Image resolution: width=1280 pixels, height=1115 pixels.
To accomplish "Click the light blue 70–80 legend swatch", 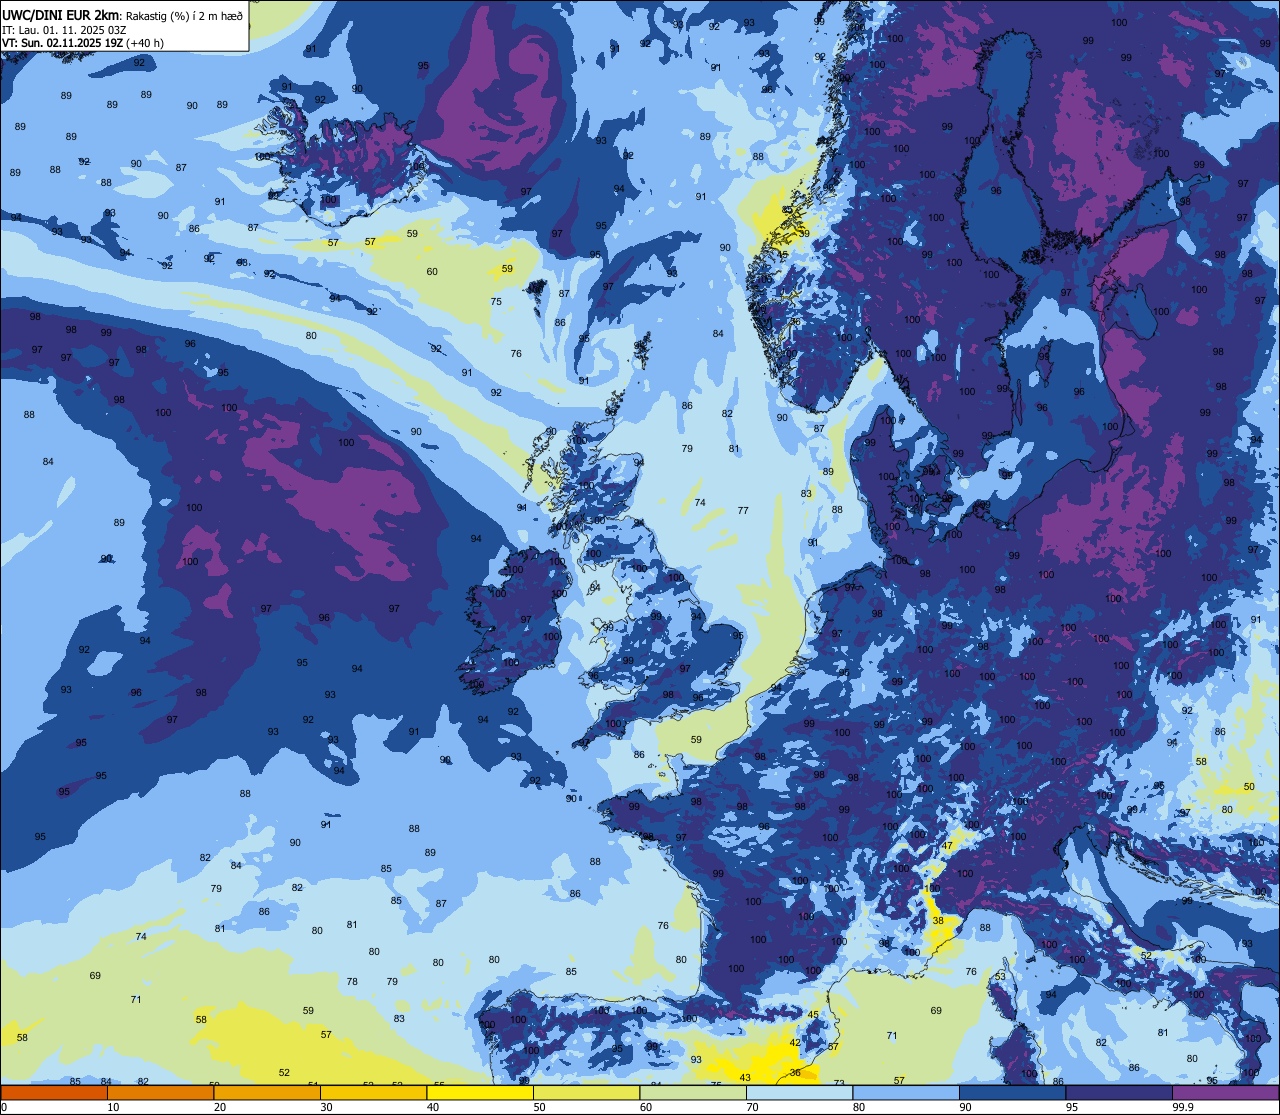I will click(x=799, y=1092).
